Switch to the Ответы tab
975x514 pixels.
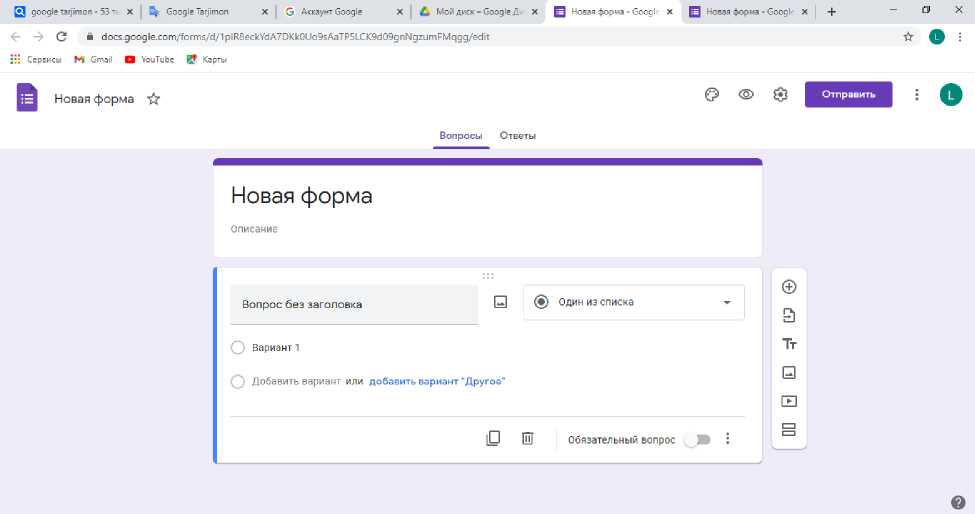coord(517,135)
